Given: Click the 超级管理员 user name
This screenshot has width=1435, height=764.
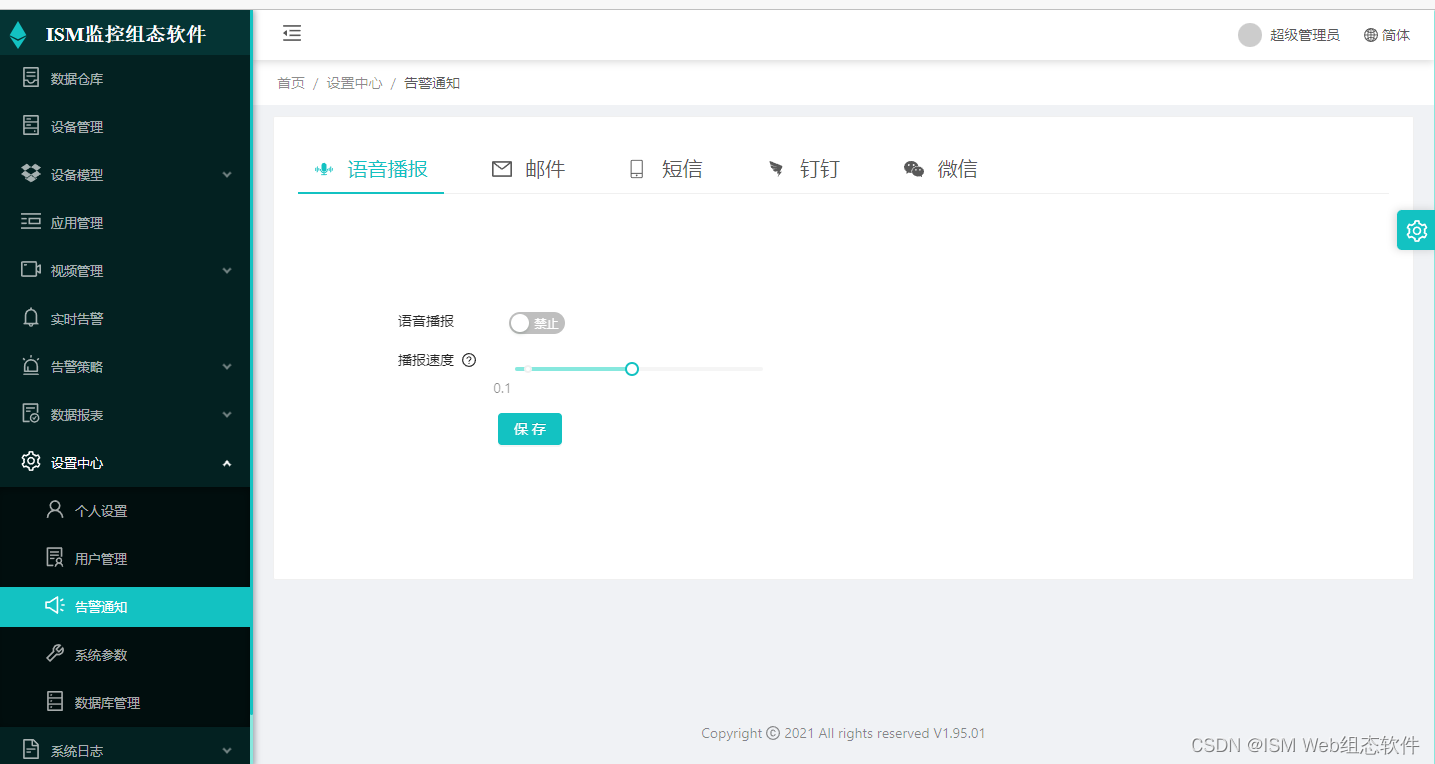Looking at the screenshot, I should coord(1305,35).
